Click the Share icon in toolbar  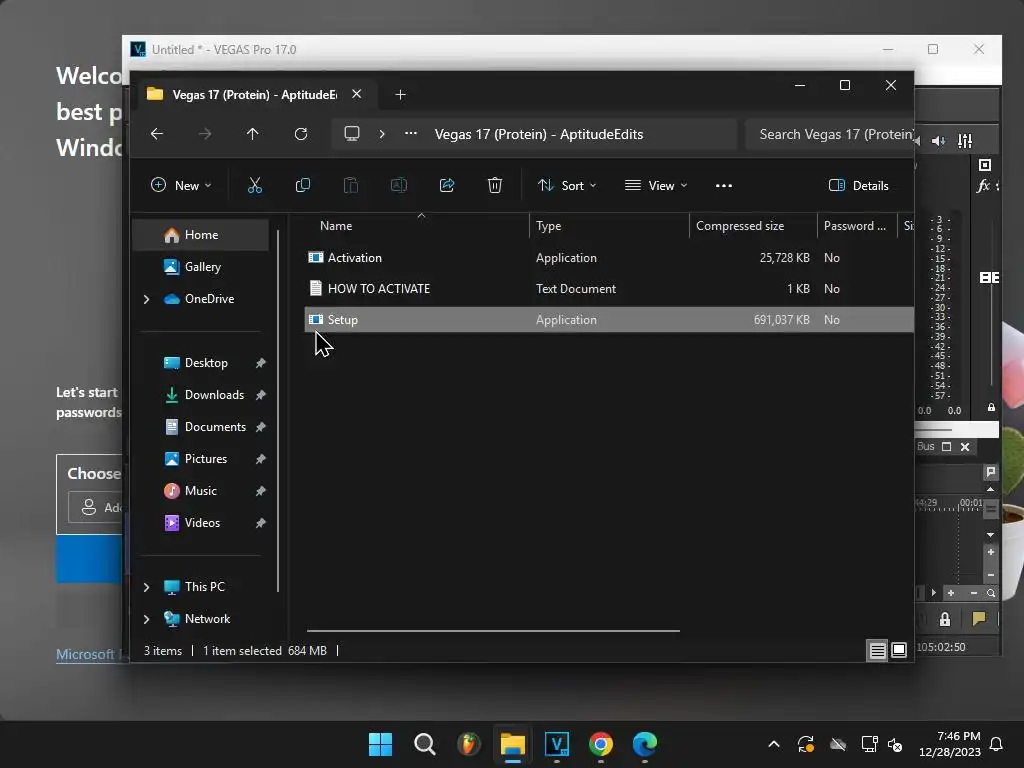[x=447, y=185]
